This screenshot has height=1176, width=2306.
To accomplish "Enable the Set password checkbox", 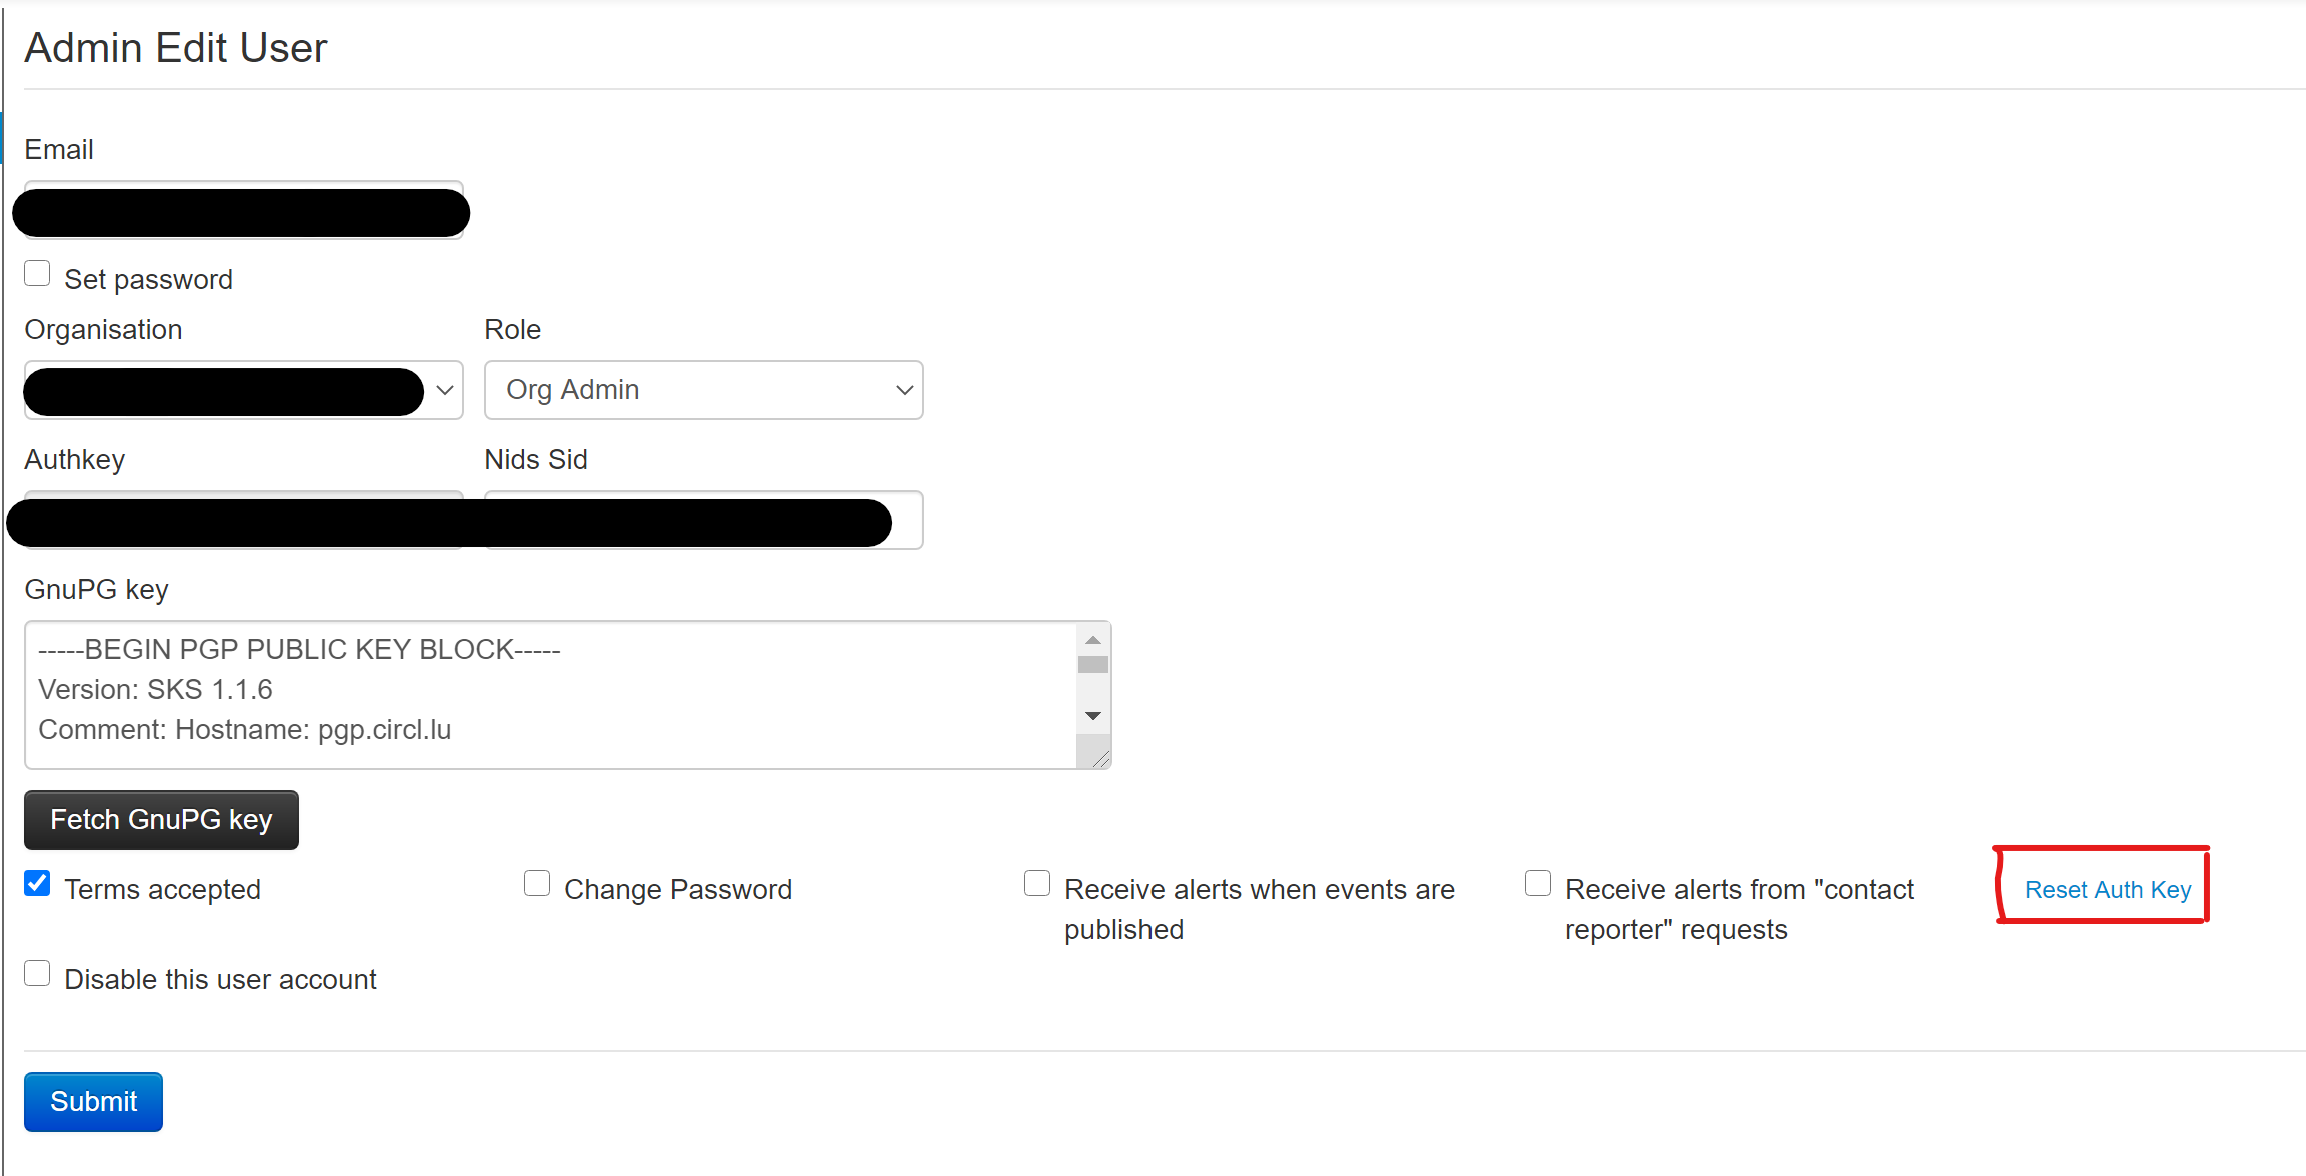I will (x=37, y=272).
